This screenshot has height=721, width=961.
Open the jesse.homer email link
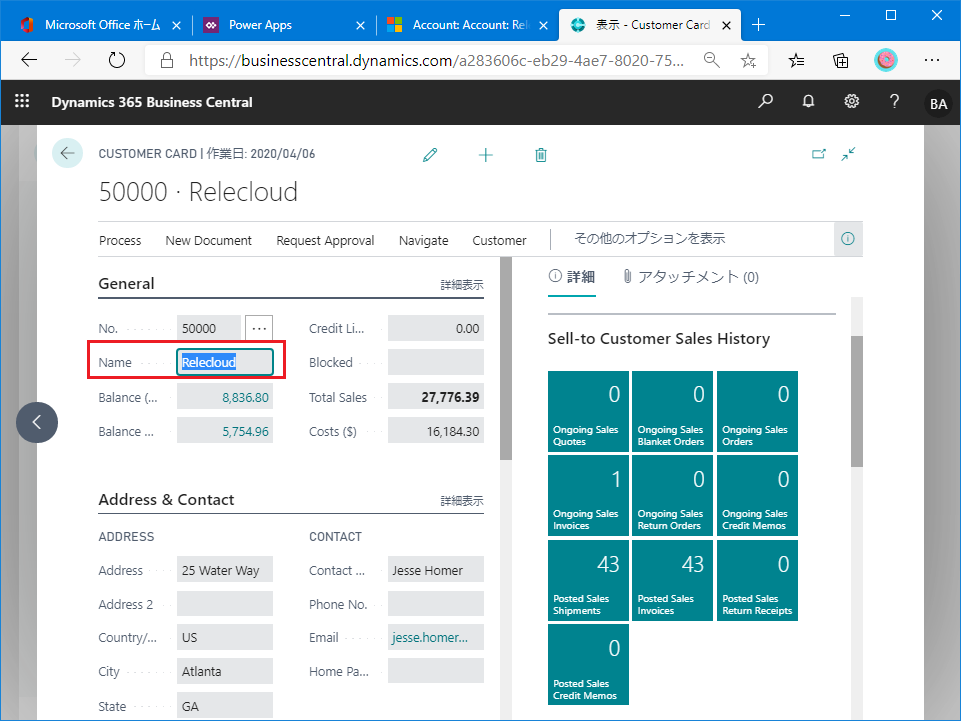tap(430, 638)
